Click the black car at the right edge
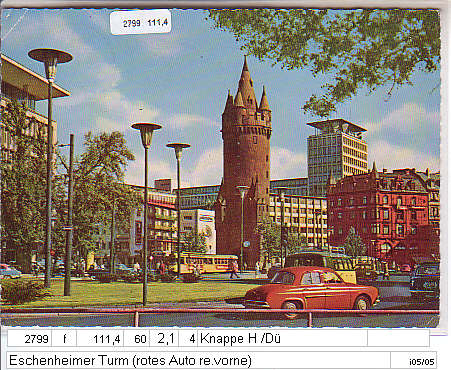This screenshot has width=451, height=370. pos(425,279)
